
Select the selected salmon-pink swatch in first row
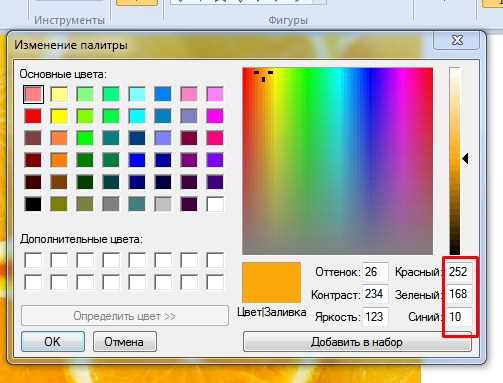coord(33,94)
